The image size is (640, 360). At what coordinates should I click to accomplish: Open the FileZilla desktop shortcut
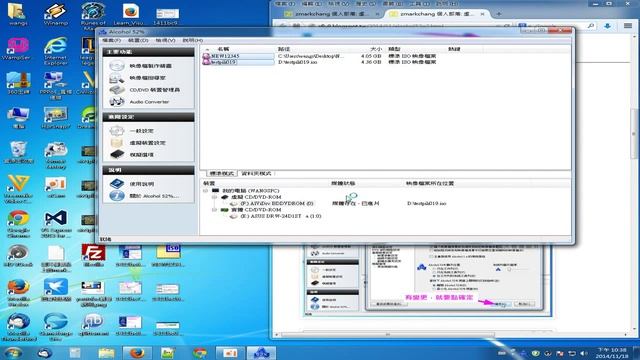pyautogui.click(x=93, y=255)
